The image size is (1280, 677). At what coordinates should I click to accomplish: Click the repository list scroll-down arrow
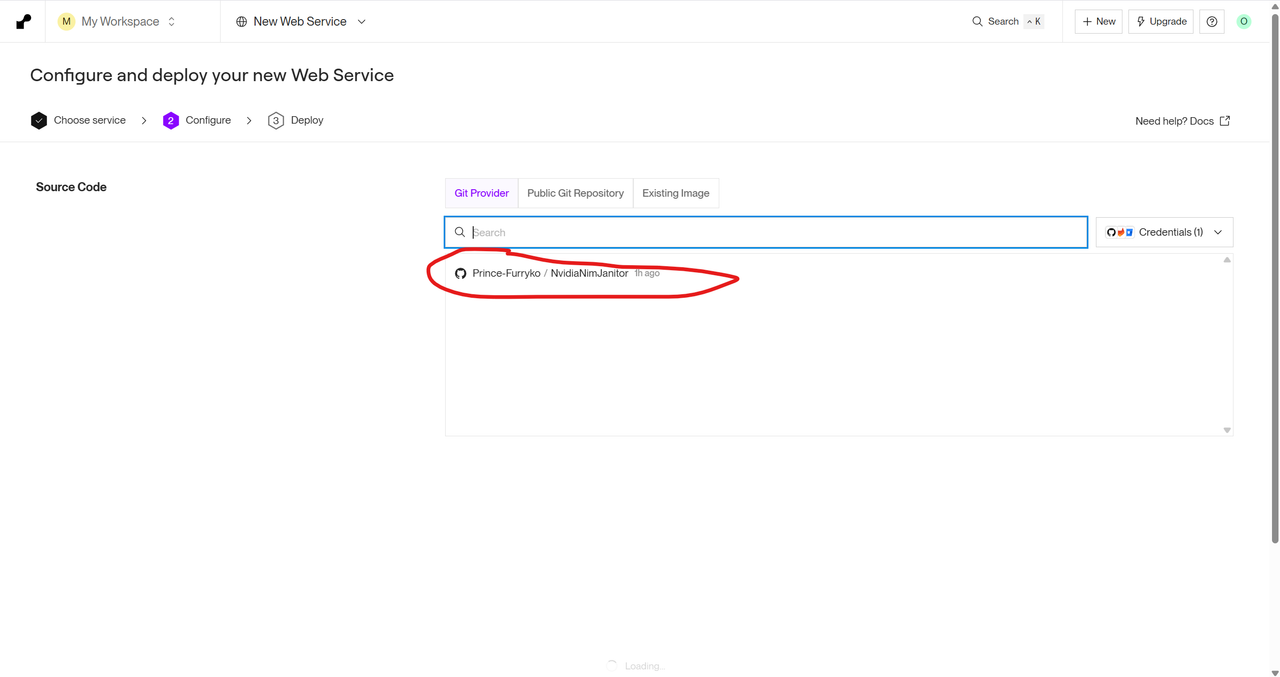1227,430
